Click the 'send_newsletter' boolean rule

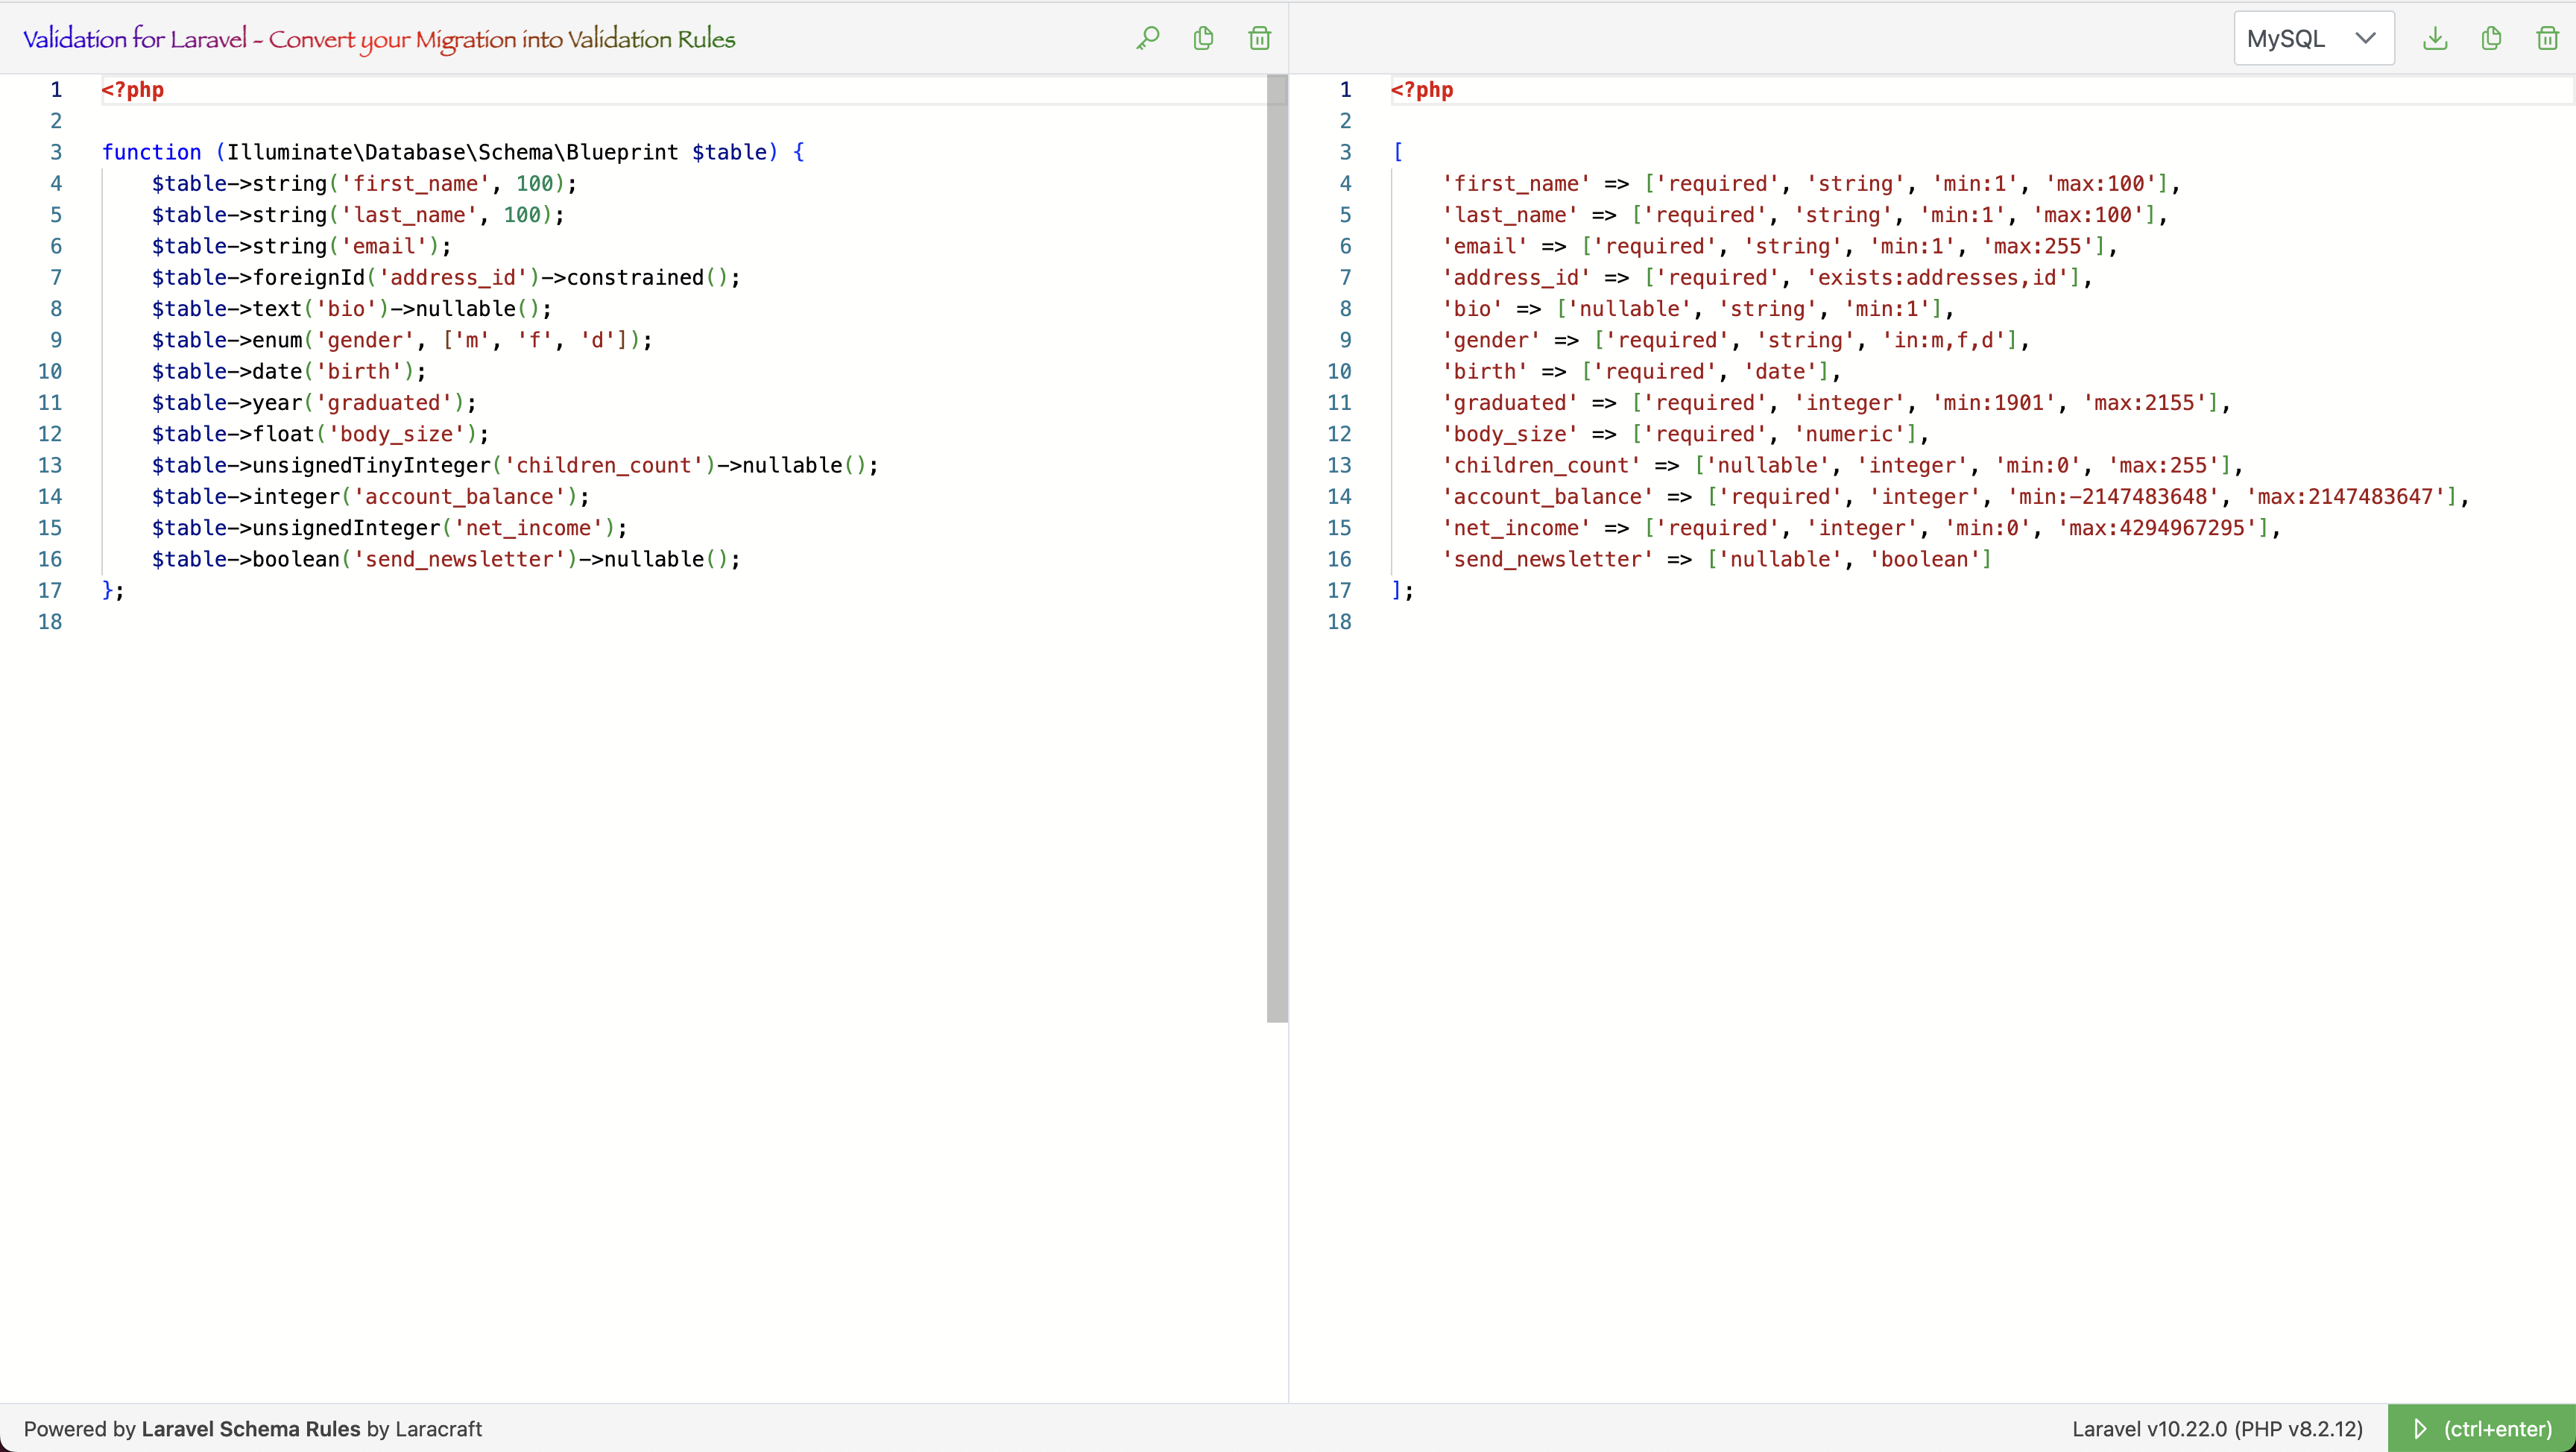tap(1716, 559)
